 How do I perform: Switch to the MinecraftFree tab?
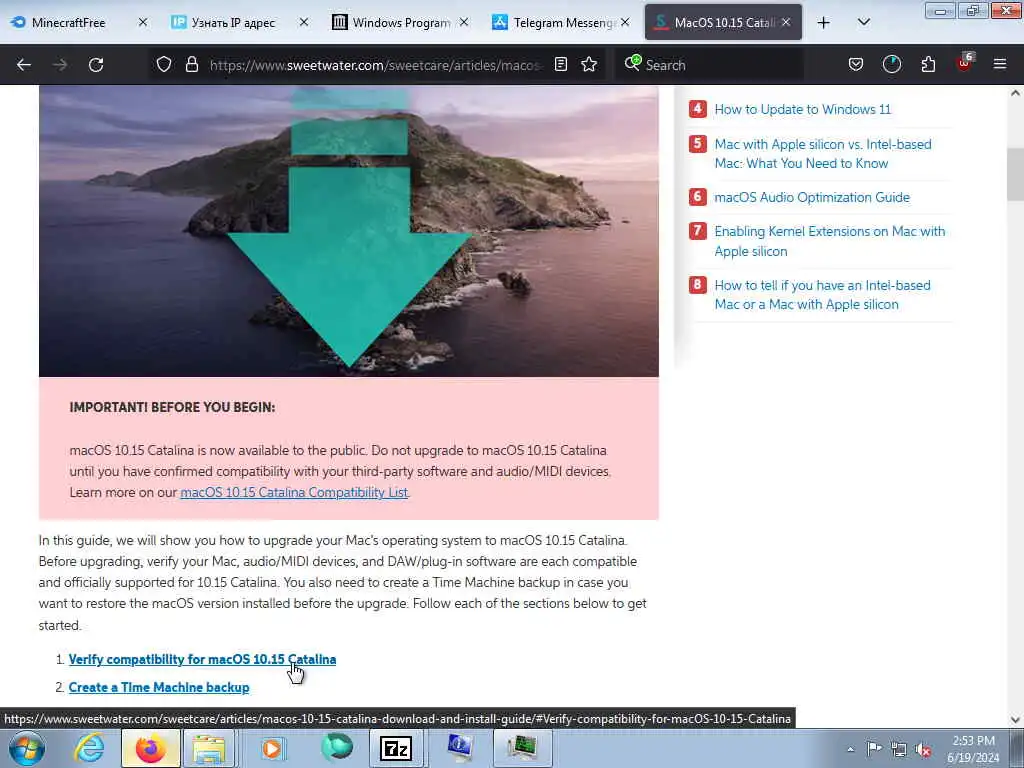click(78, 22)
